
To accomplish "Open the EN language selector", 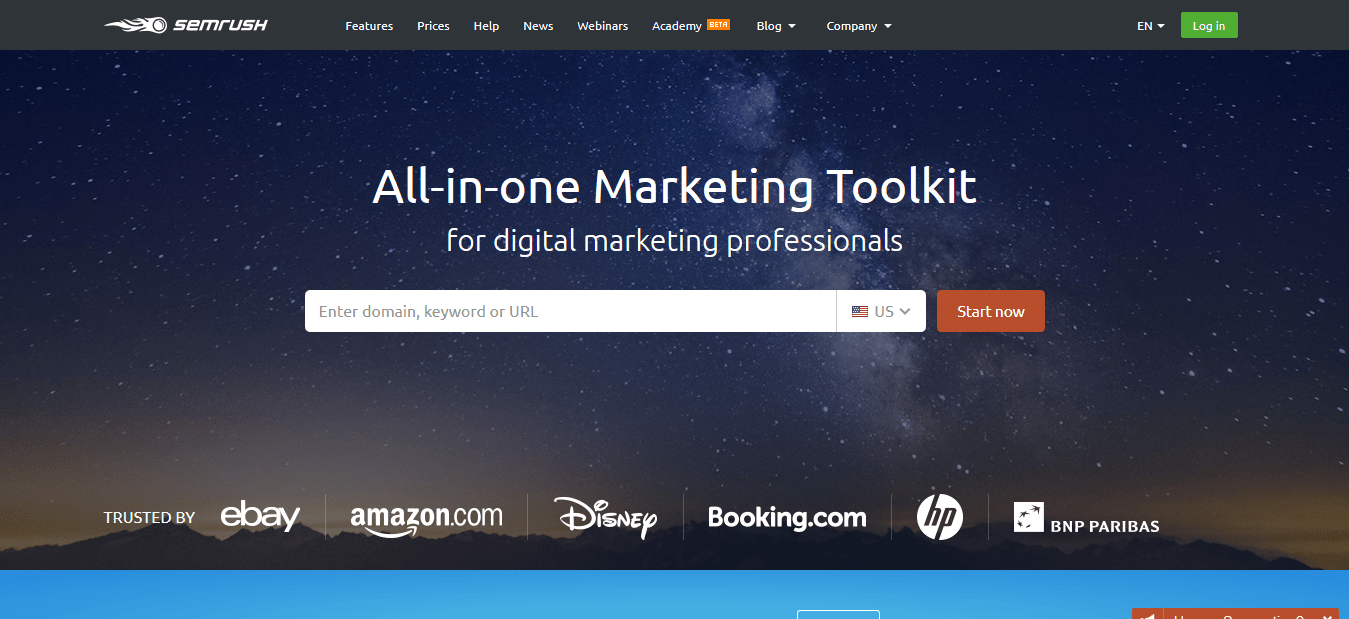I will (1151, 26).
